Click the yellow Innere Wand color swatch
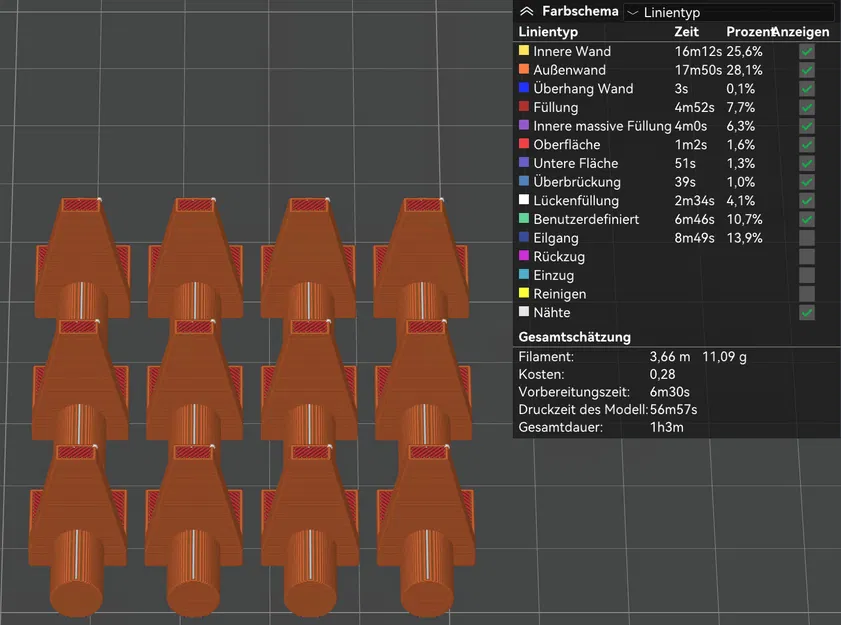The height and width of the screenshot is (625, 841). click(x=524, y=50)
